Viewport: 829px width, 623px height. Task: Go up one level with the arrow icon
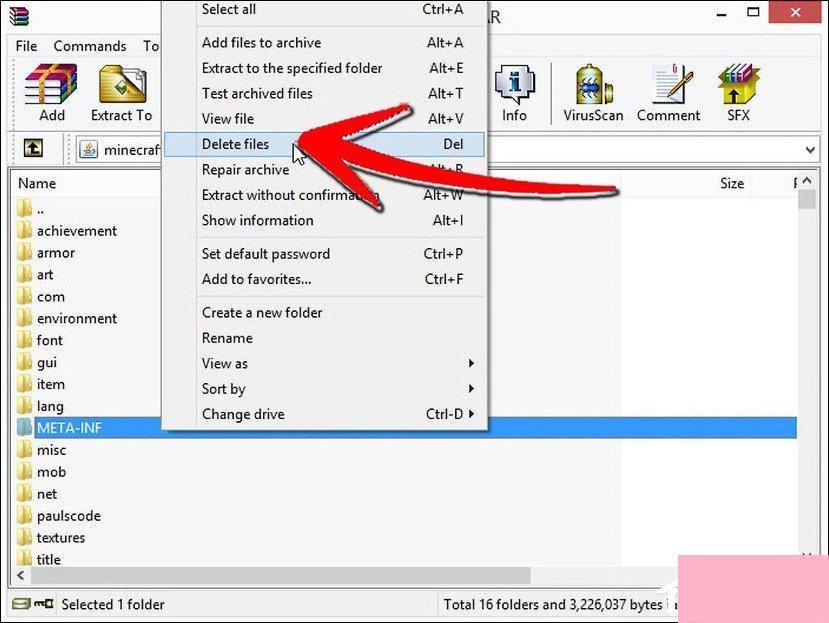[33, 148]
